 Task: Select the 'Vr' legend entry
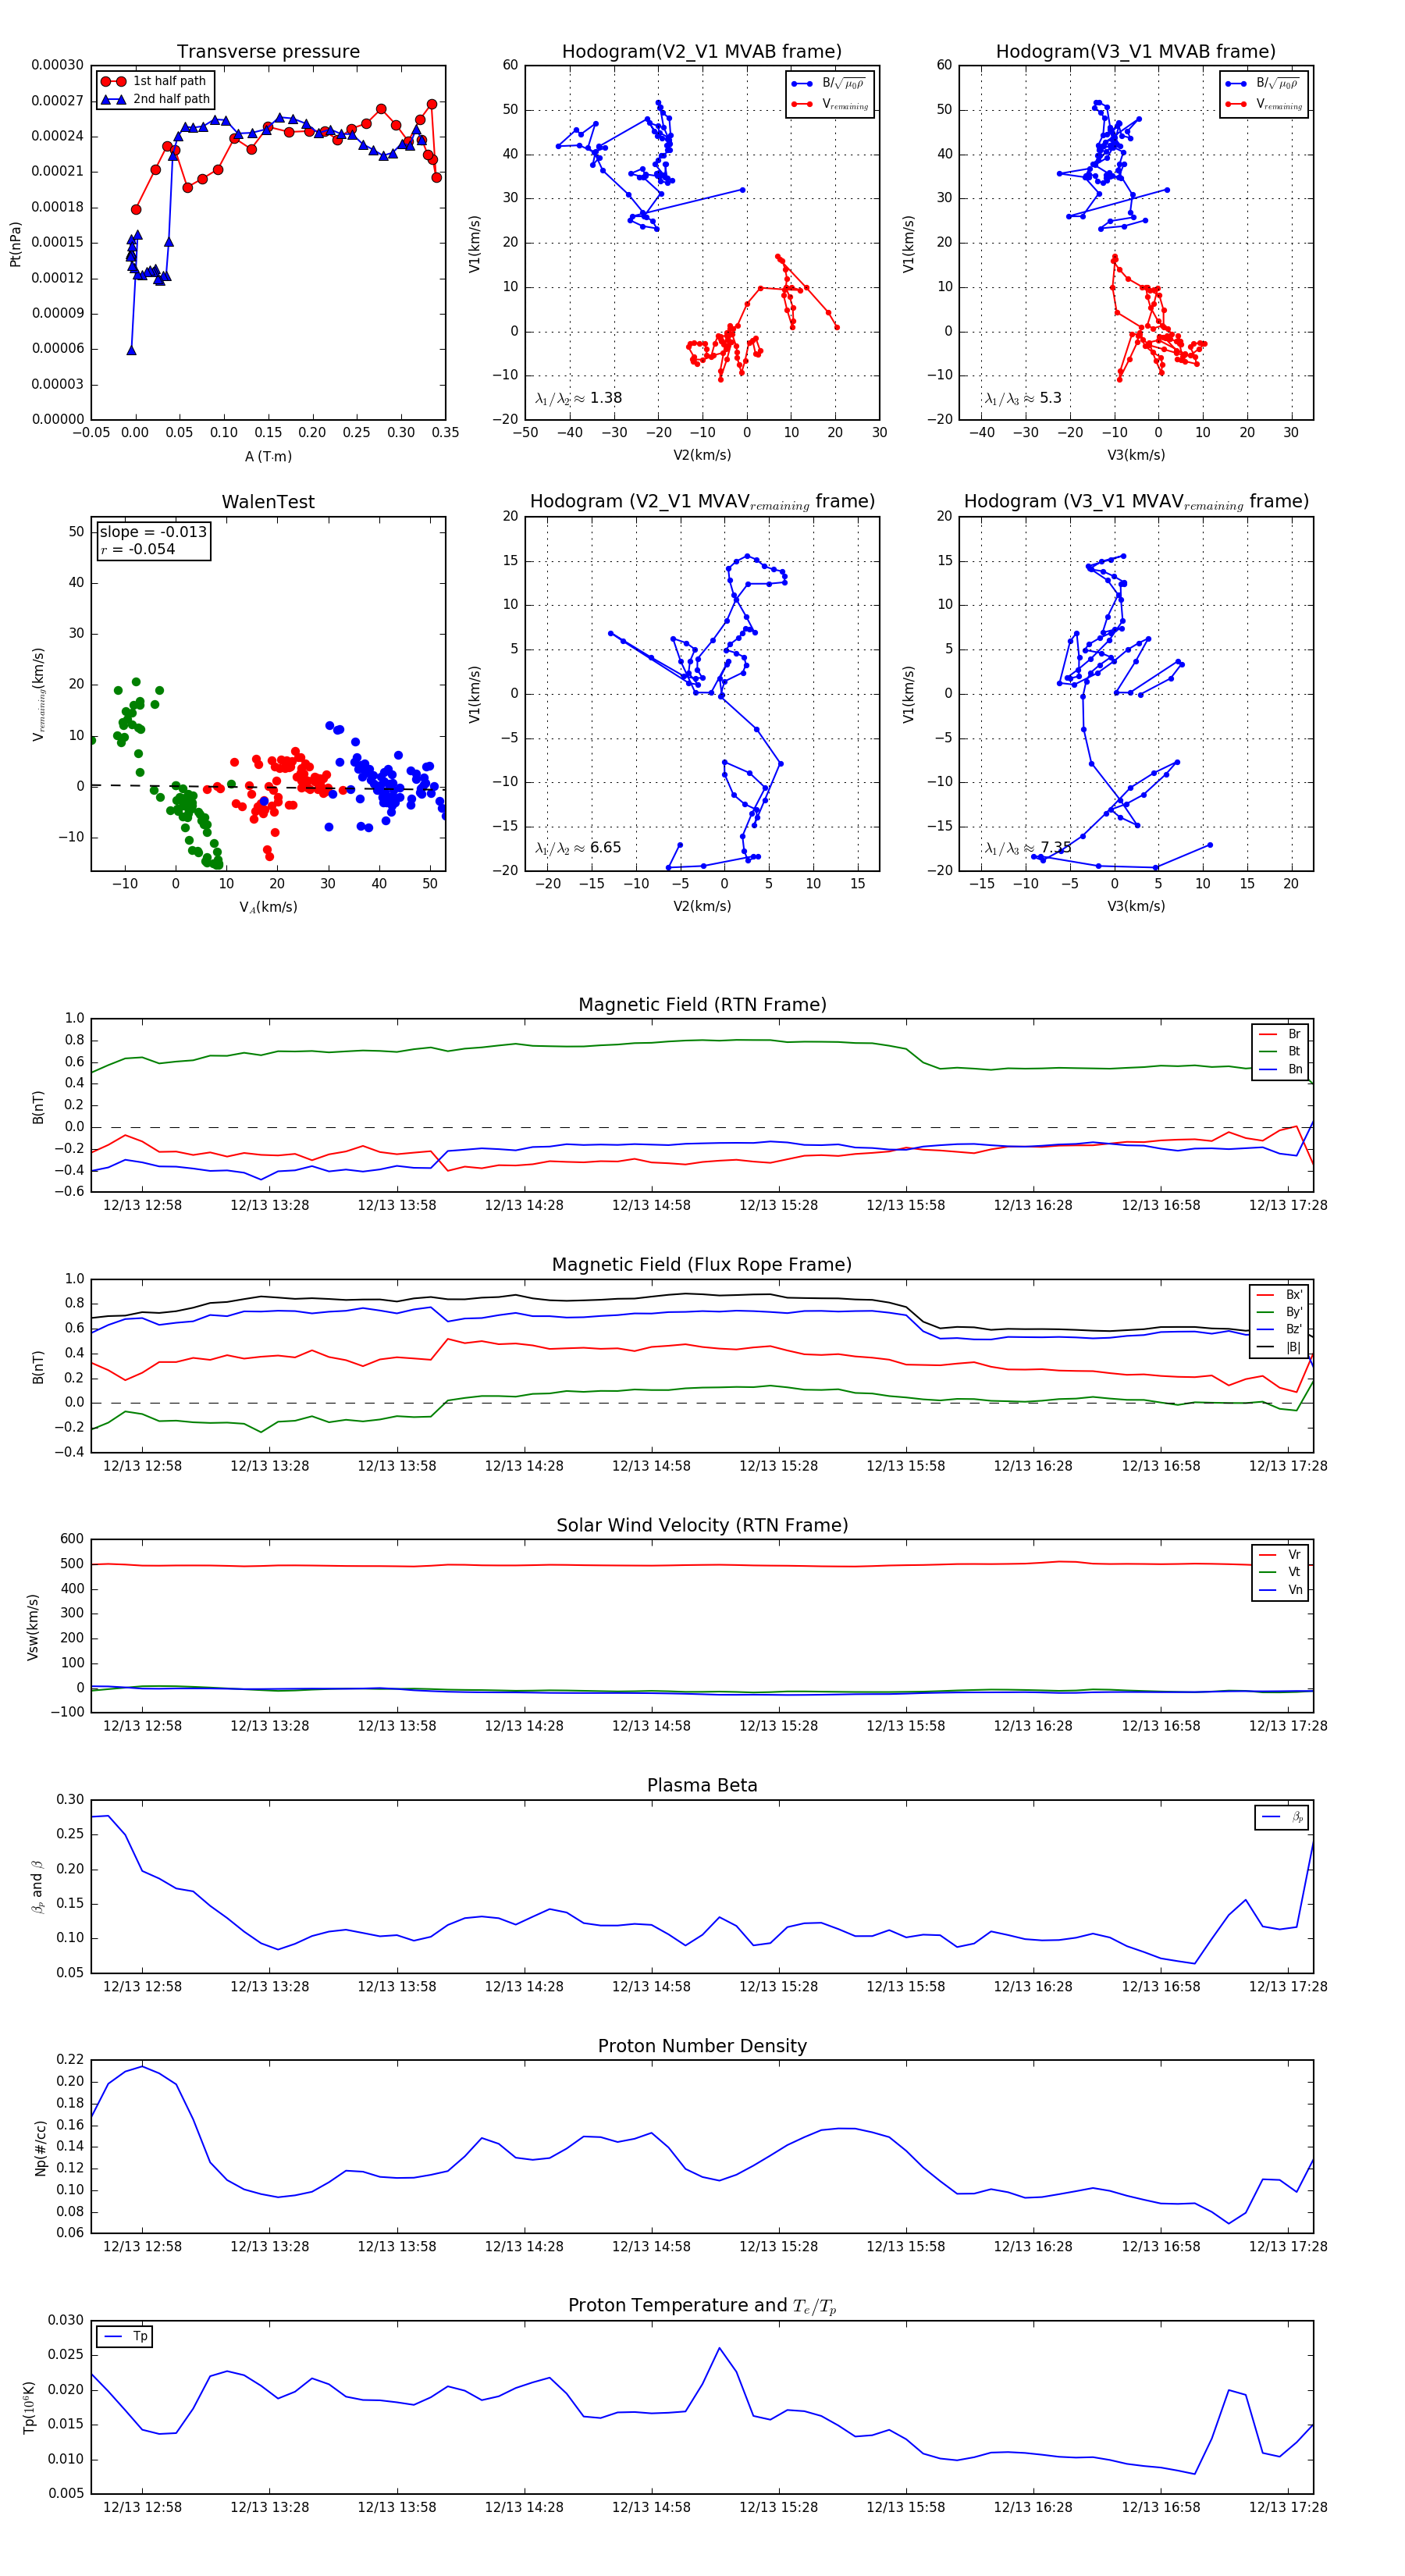pyautogui.click(x=1282, y=1555)
